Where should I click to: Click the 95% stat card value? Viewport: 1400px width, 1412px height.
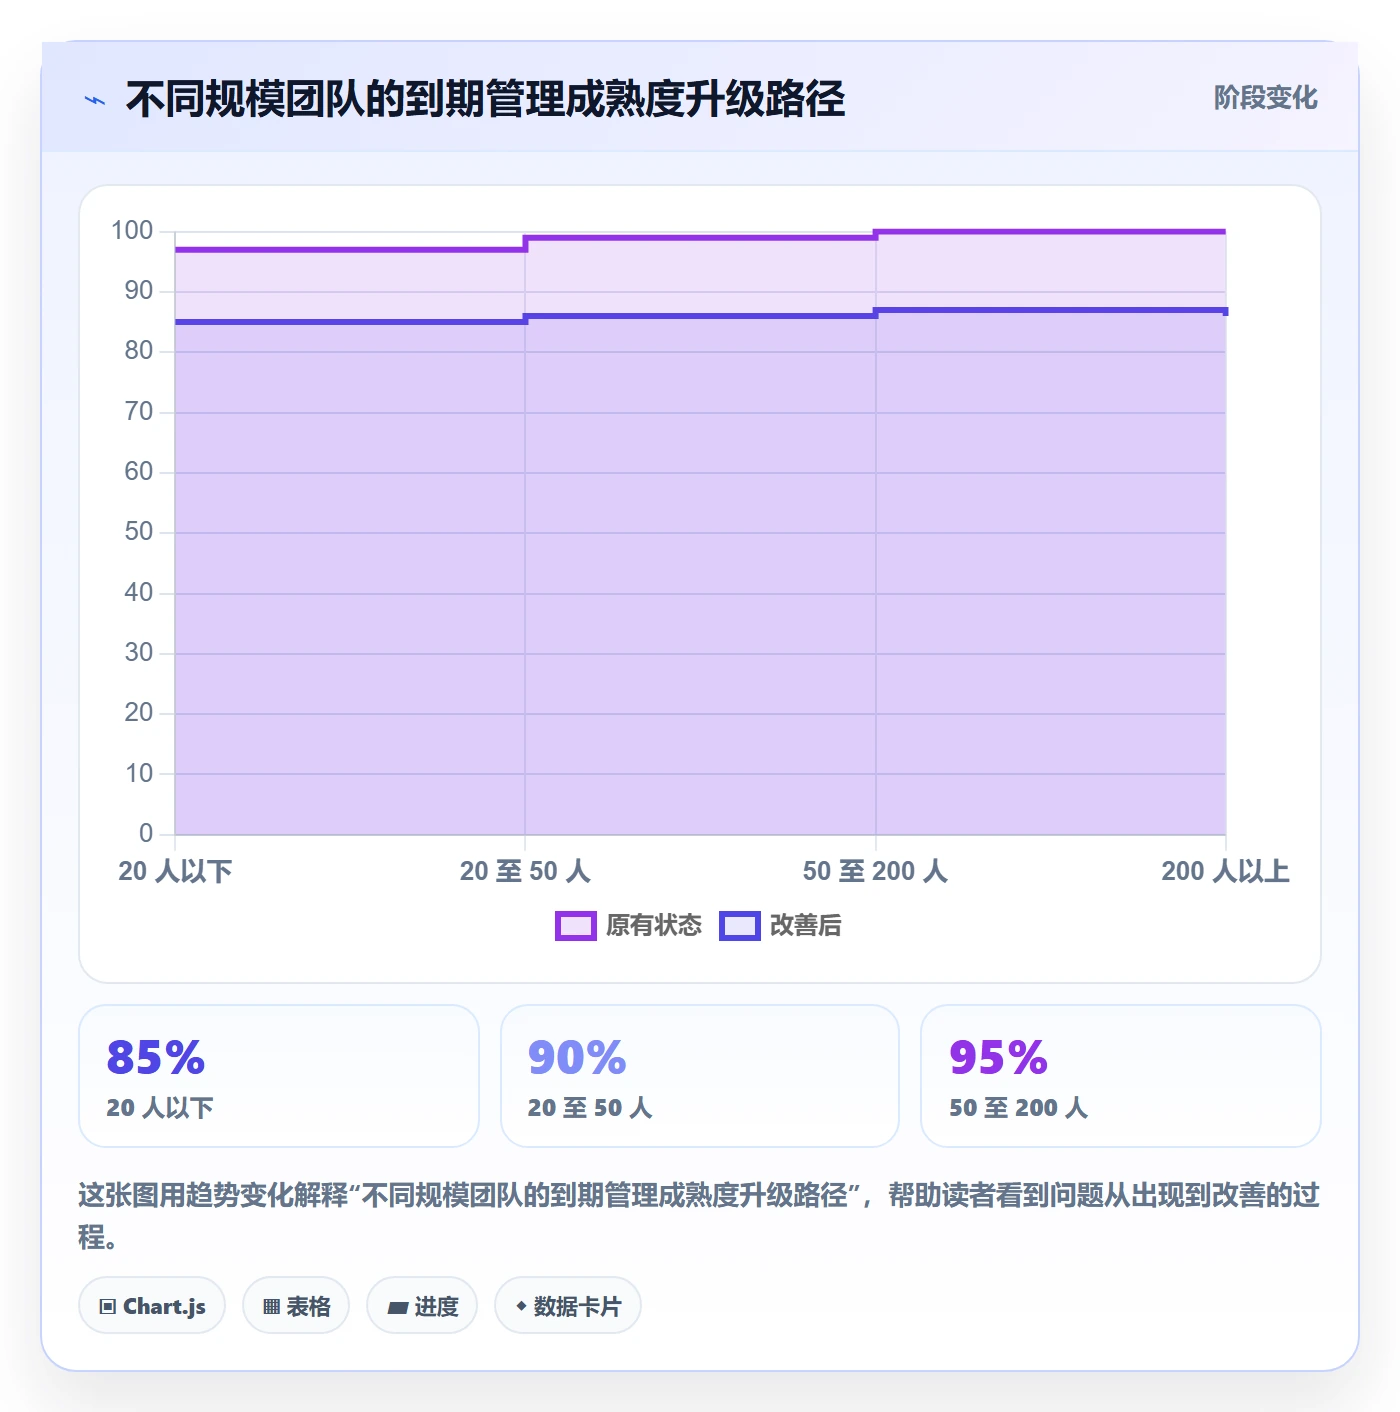(x=998, y=1058)
